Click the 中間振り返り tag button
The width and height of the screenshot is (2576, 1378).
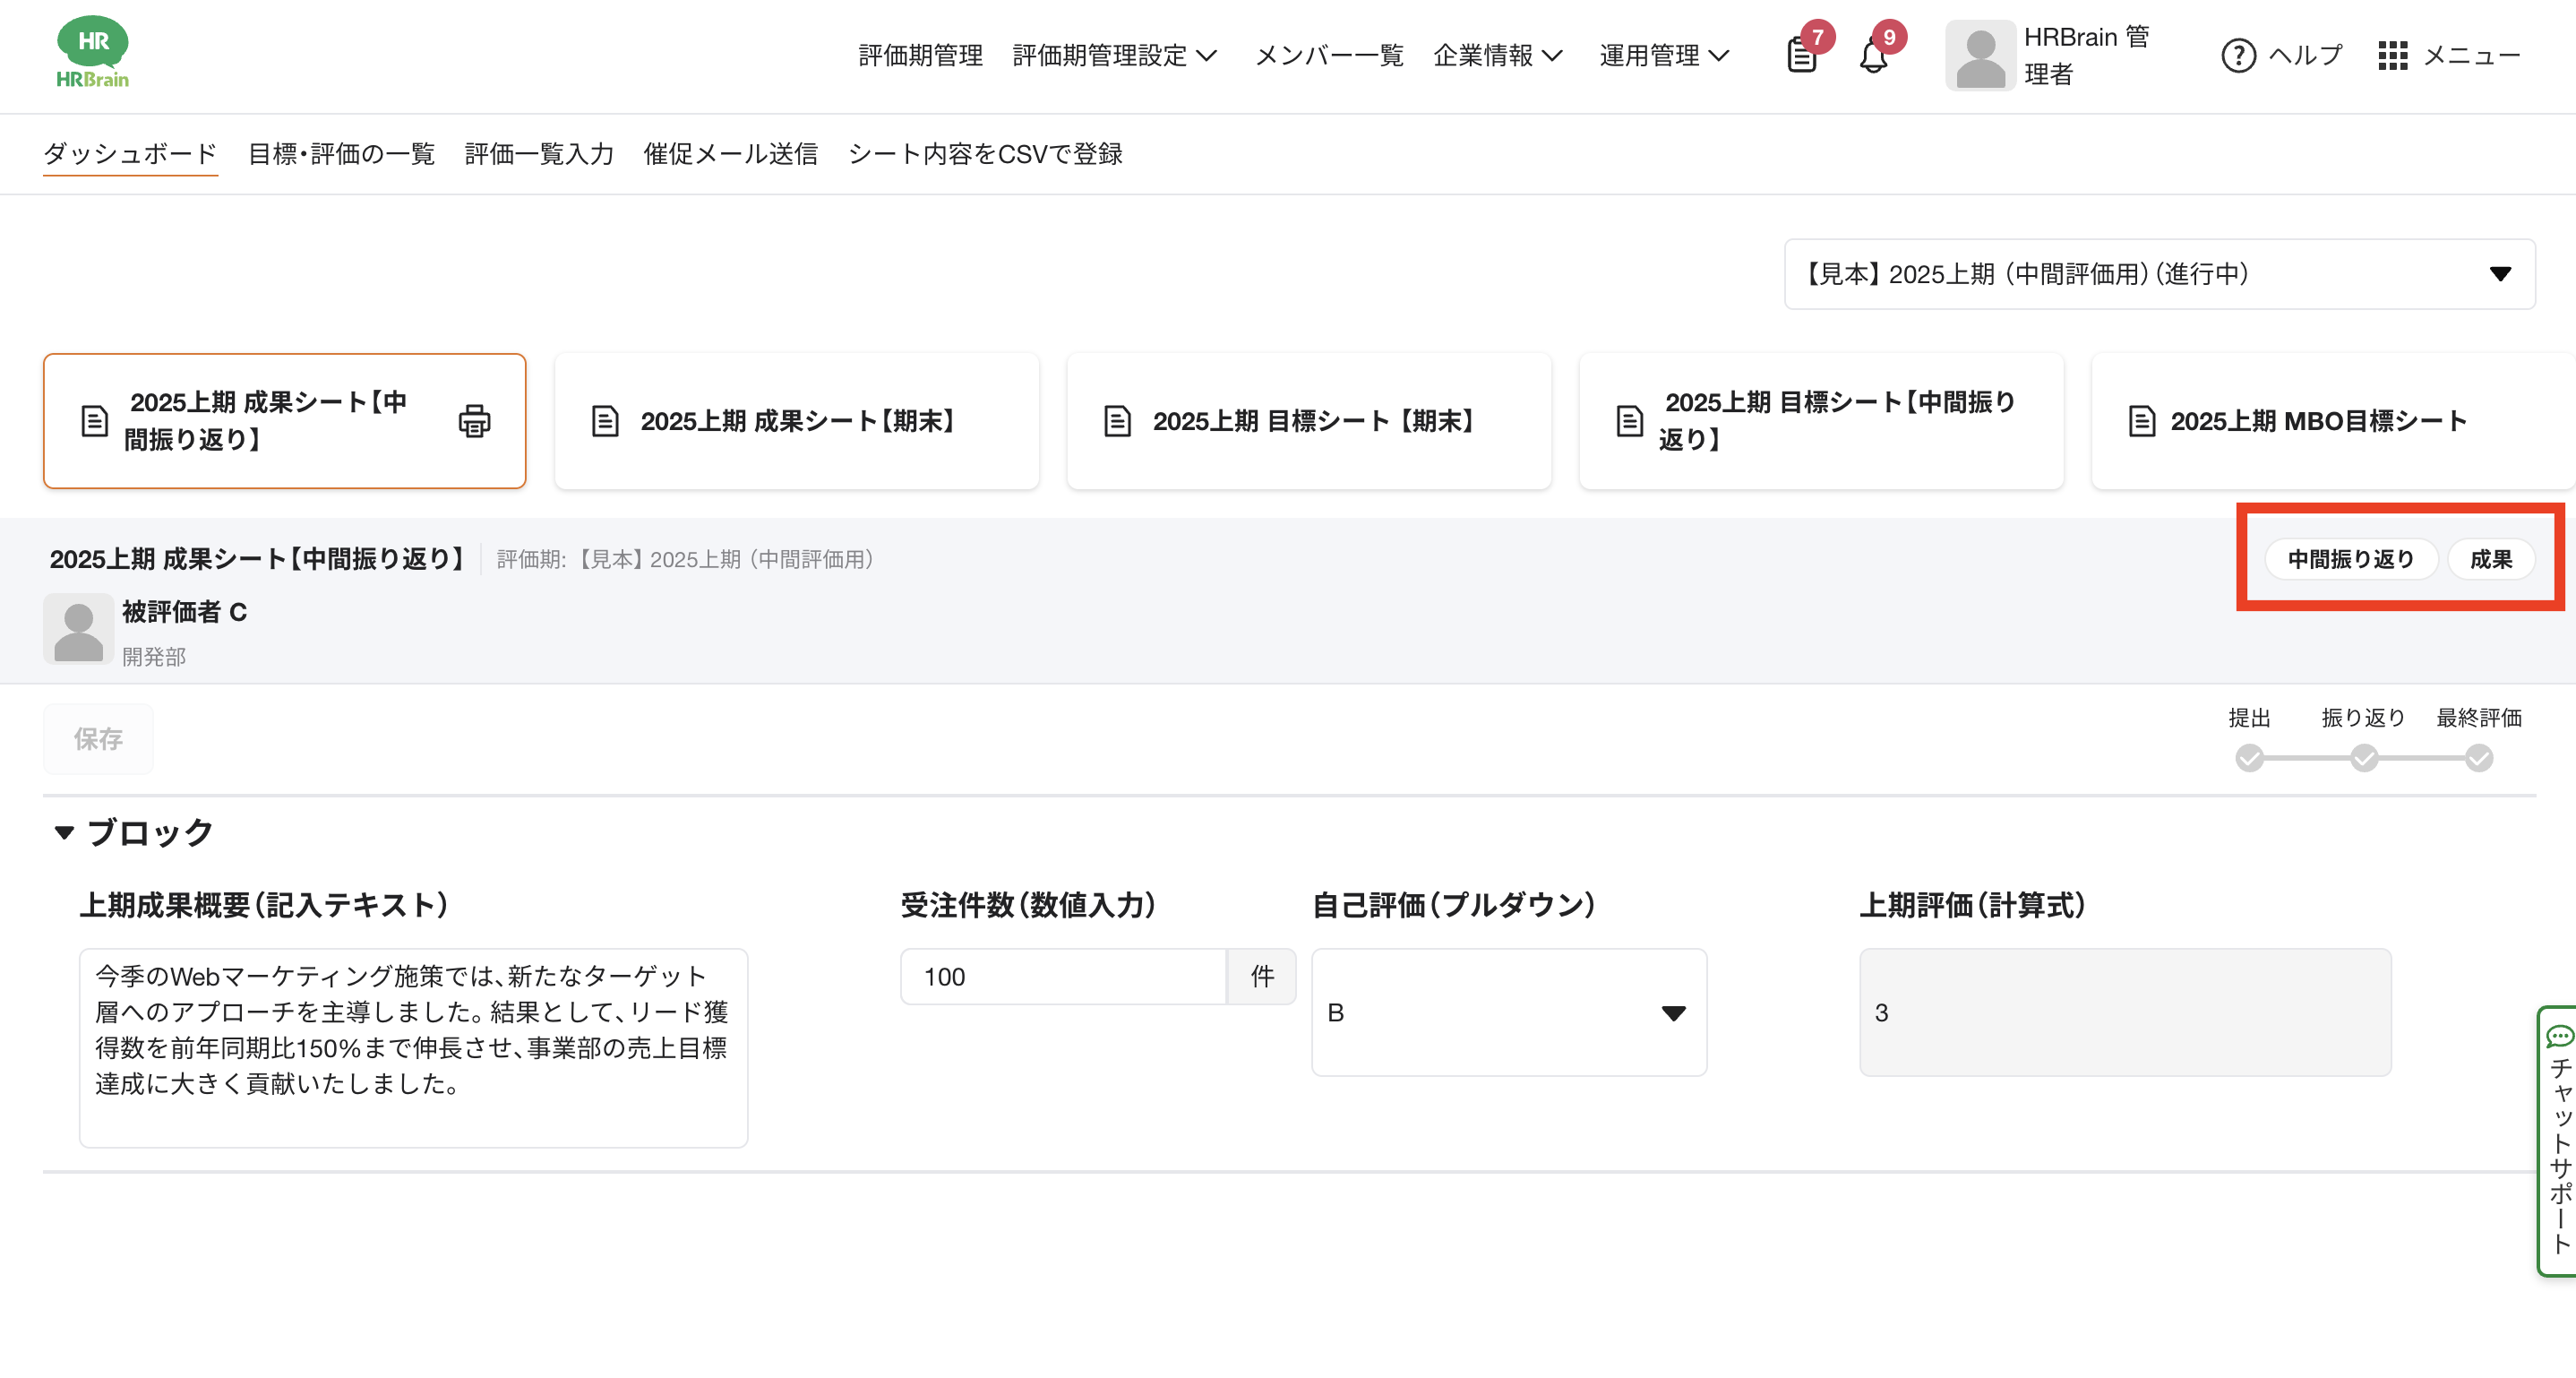pyautogui.click(x=2350, y=559)
